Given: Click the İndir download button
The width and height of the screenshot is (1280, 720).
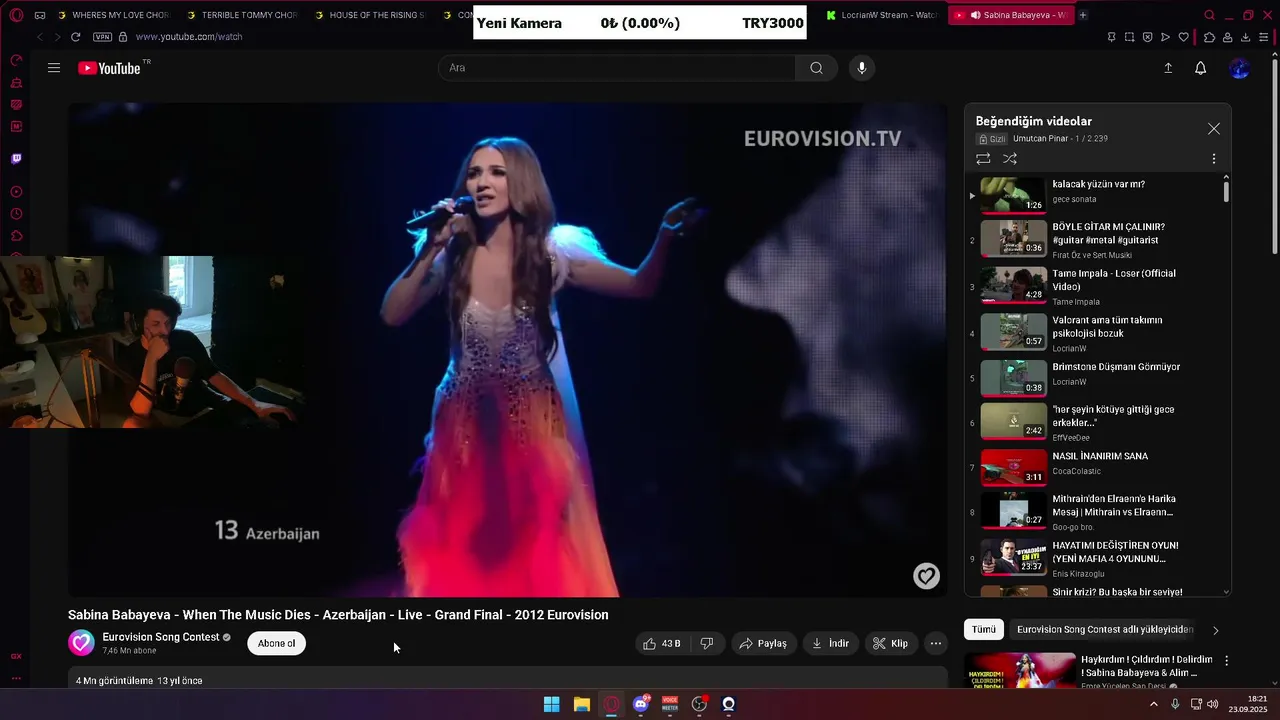Looking at the screenshot, I should click(x=830, y=644).
